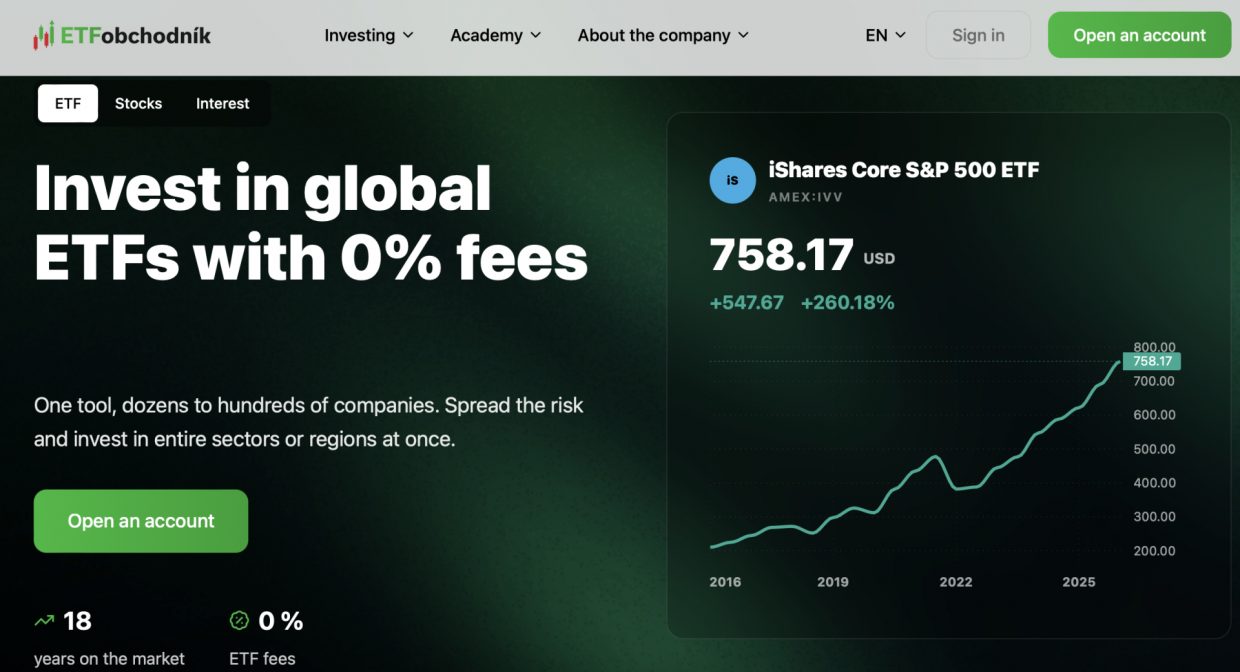Viewport: 1240px width, 672px height.
Task: Click the percent badge icon beside 0 %
Action: tap(239, 621)
